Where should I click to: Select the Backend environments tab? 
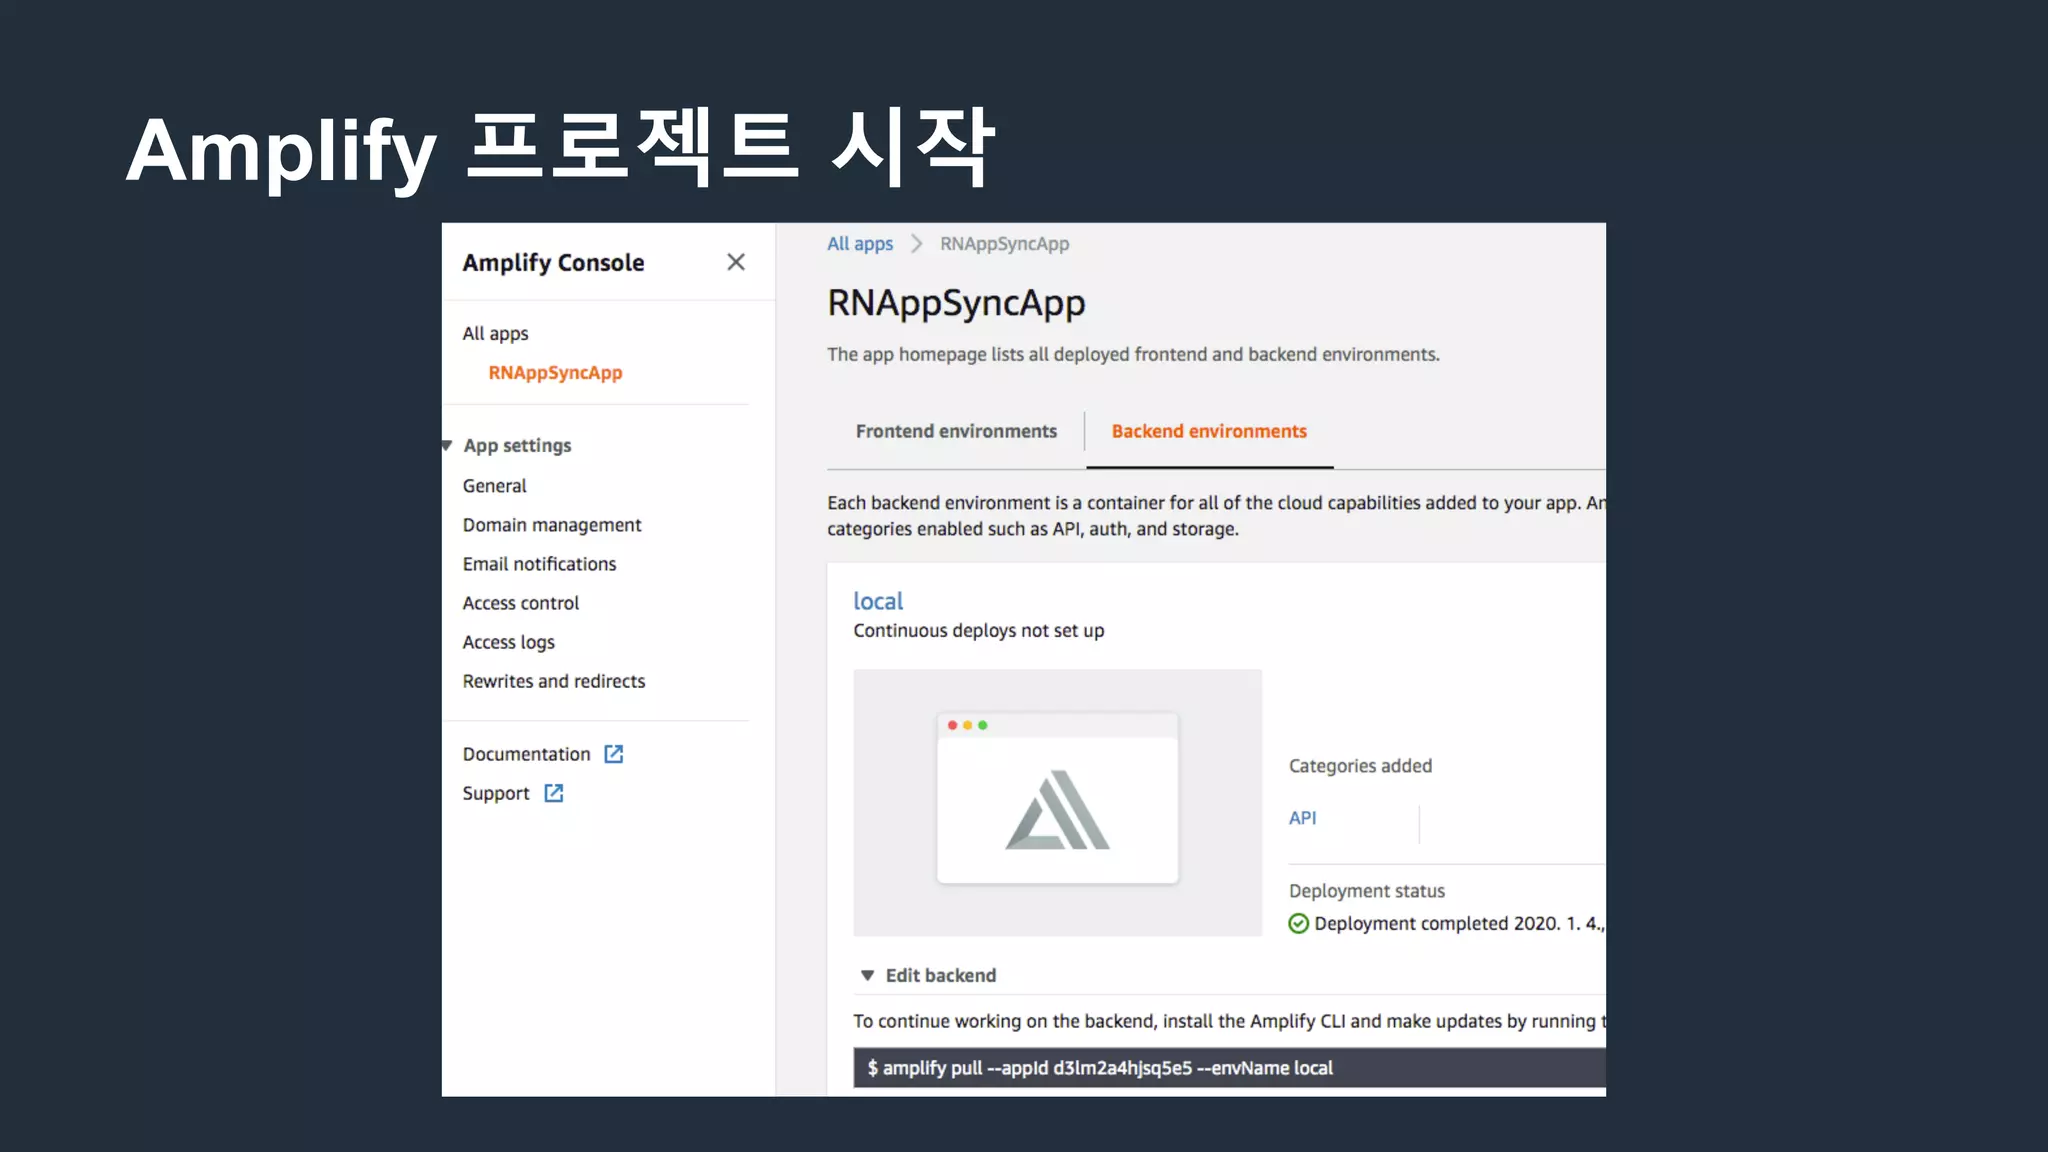[x=1209, y=431]
